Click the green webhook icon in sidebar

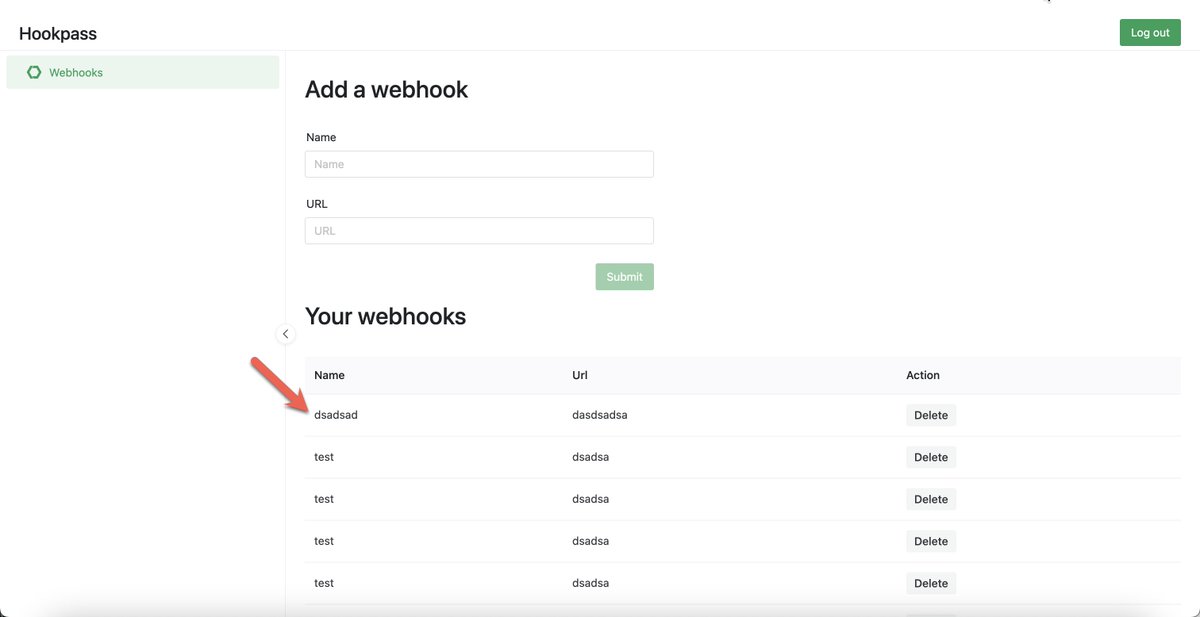pos(34,72)
